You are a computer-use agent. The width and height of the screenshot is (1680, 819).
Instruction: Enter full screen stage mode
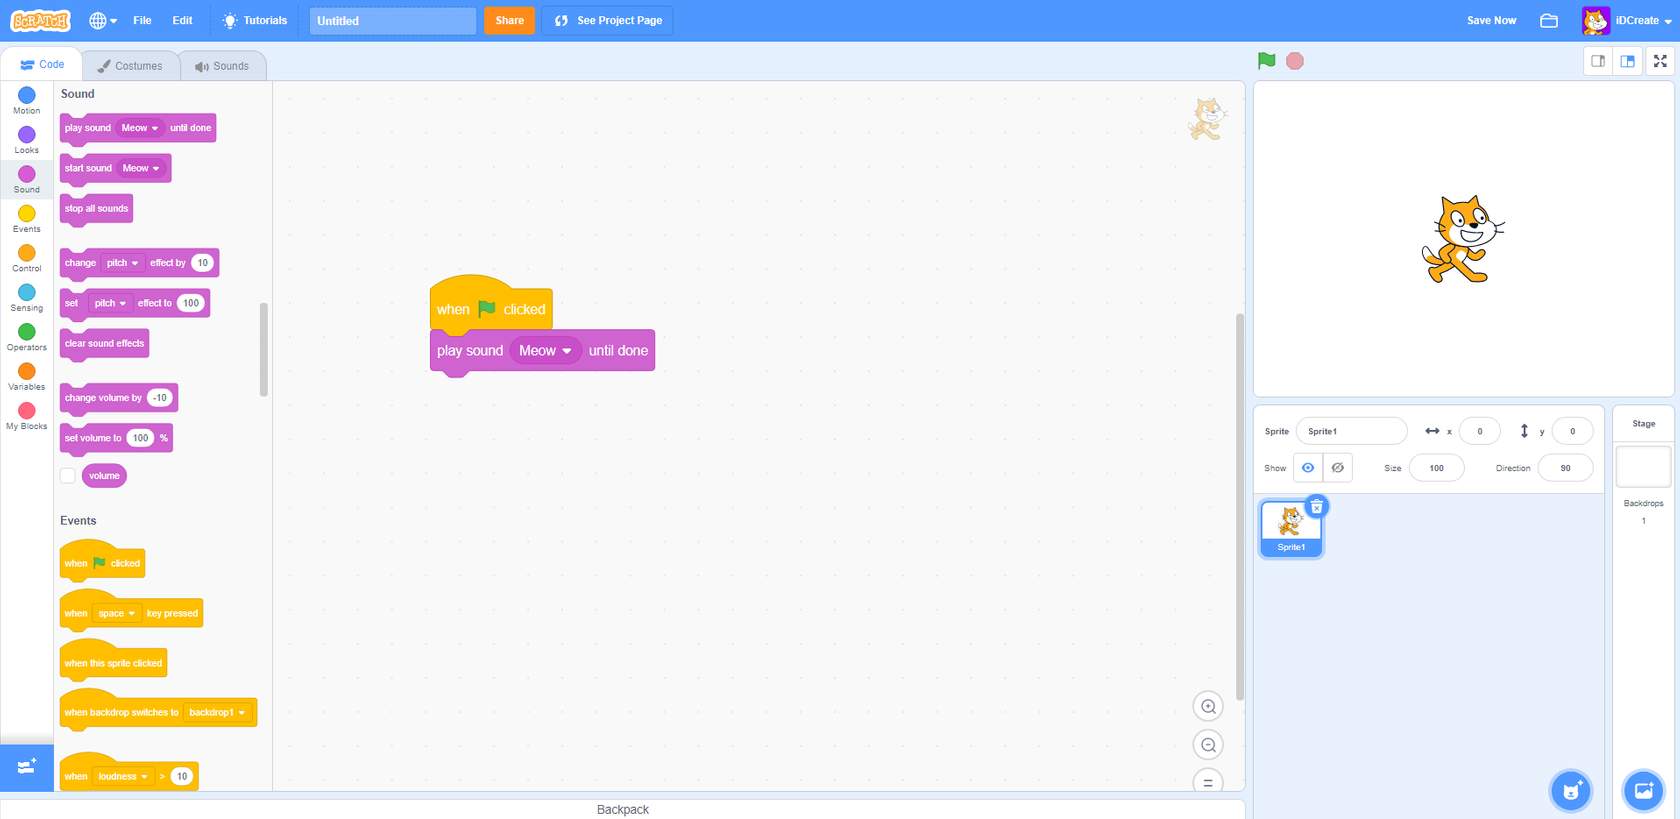(x=1660, y=61)
